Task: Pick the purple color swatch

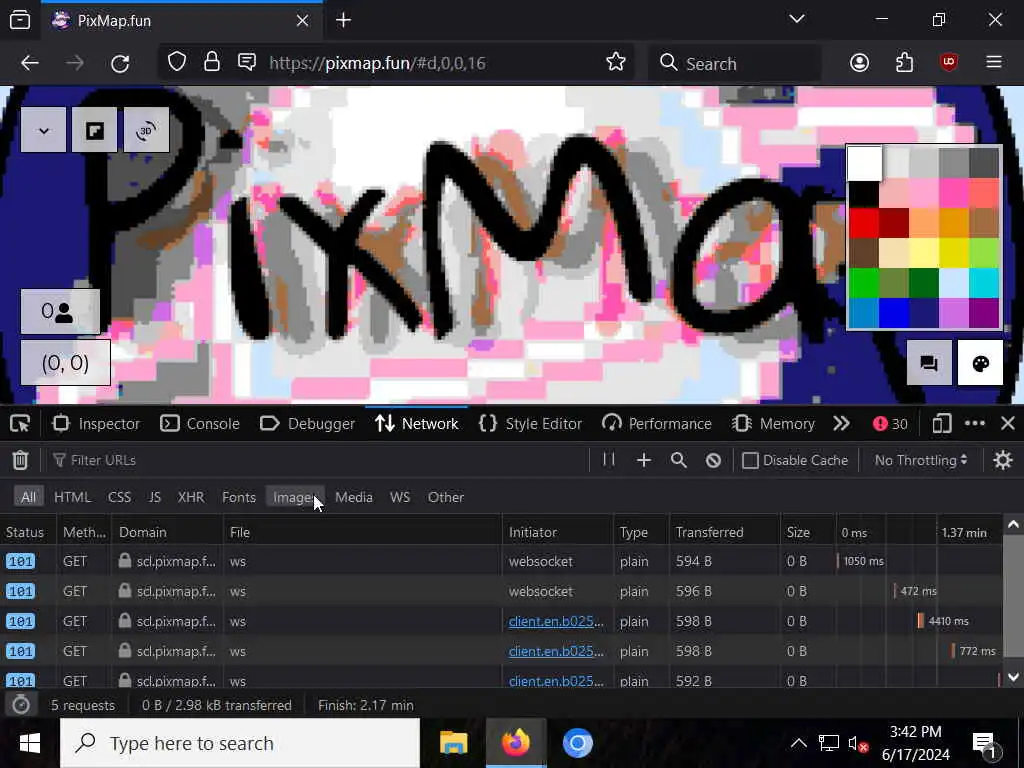Action: (984, 313)
